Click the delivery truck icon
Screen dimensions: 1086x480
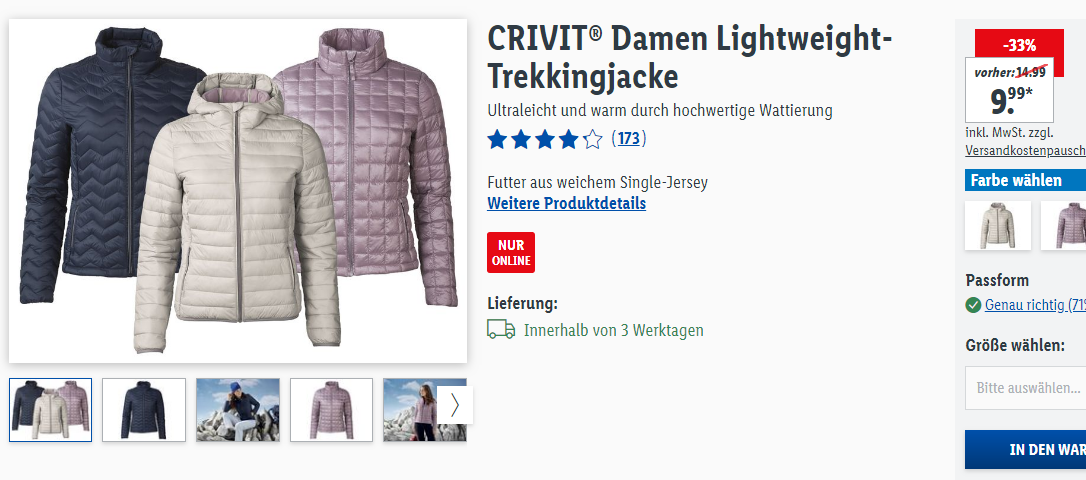point(501,330)
